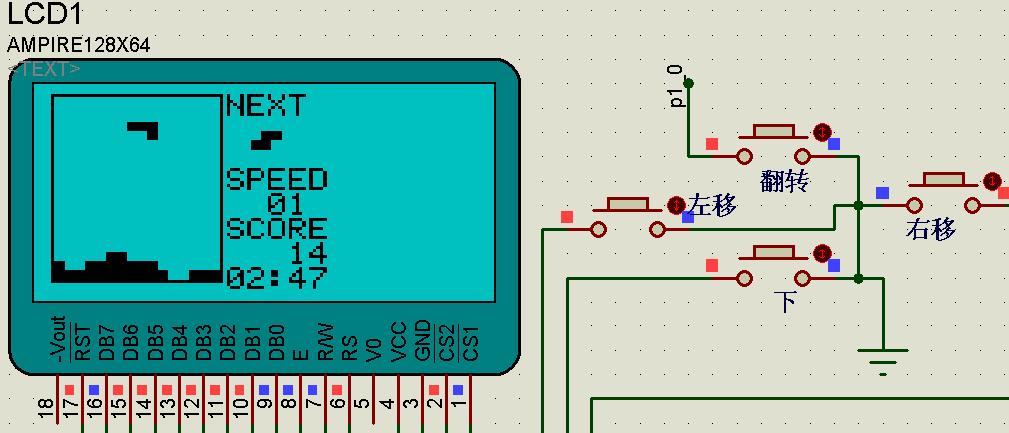Toggle the red latch icon of the 左移 button
Screen dimensions: 1009x433
point(676,205)
